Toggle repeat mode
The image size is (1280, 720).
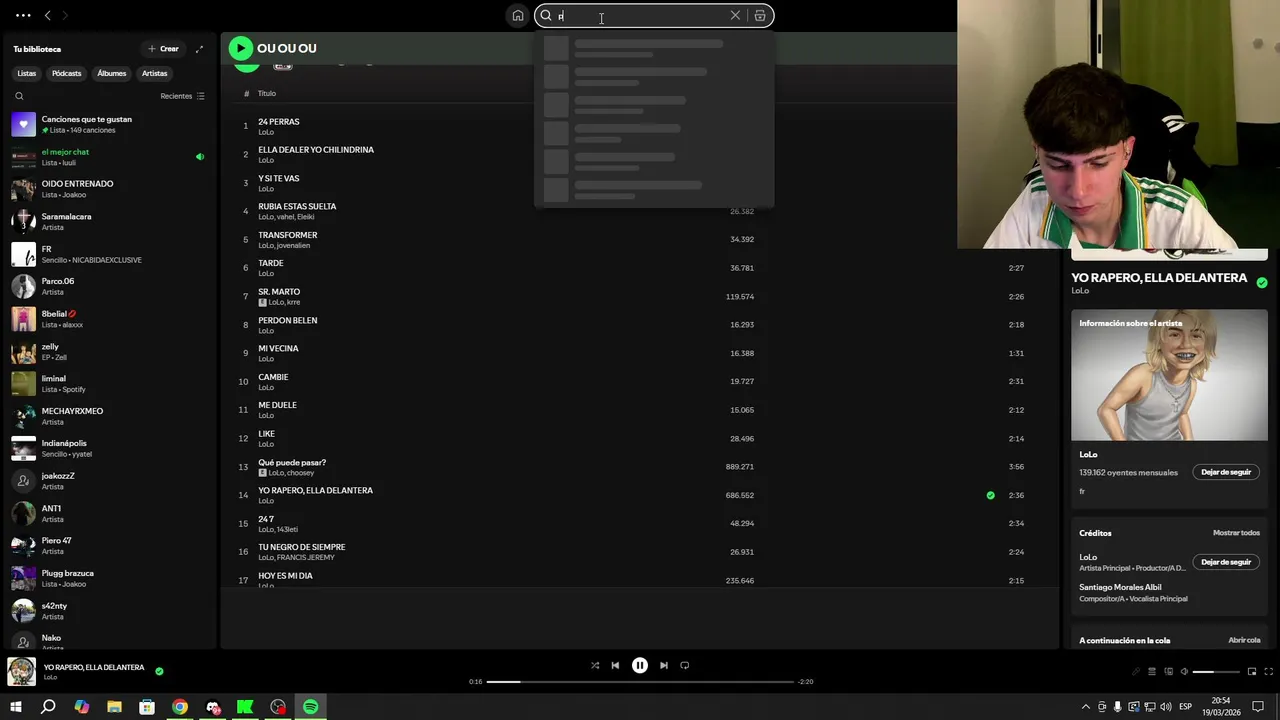[x=685, y=665]
